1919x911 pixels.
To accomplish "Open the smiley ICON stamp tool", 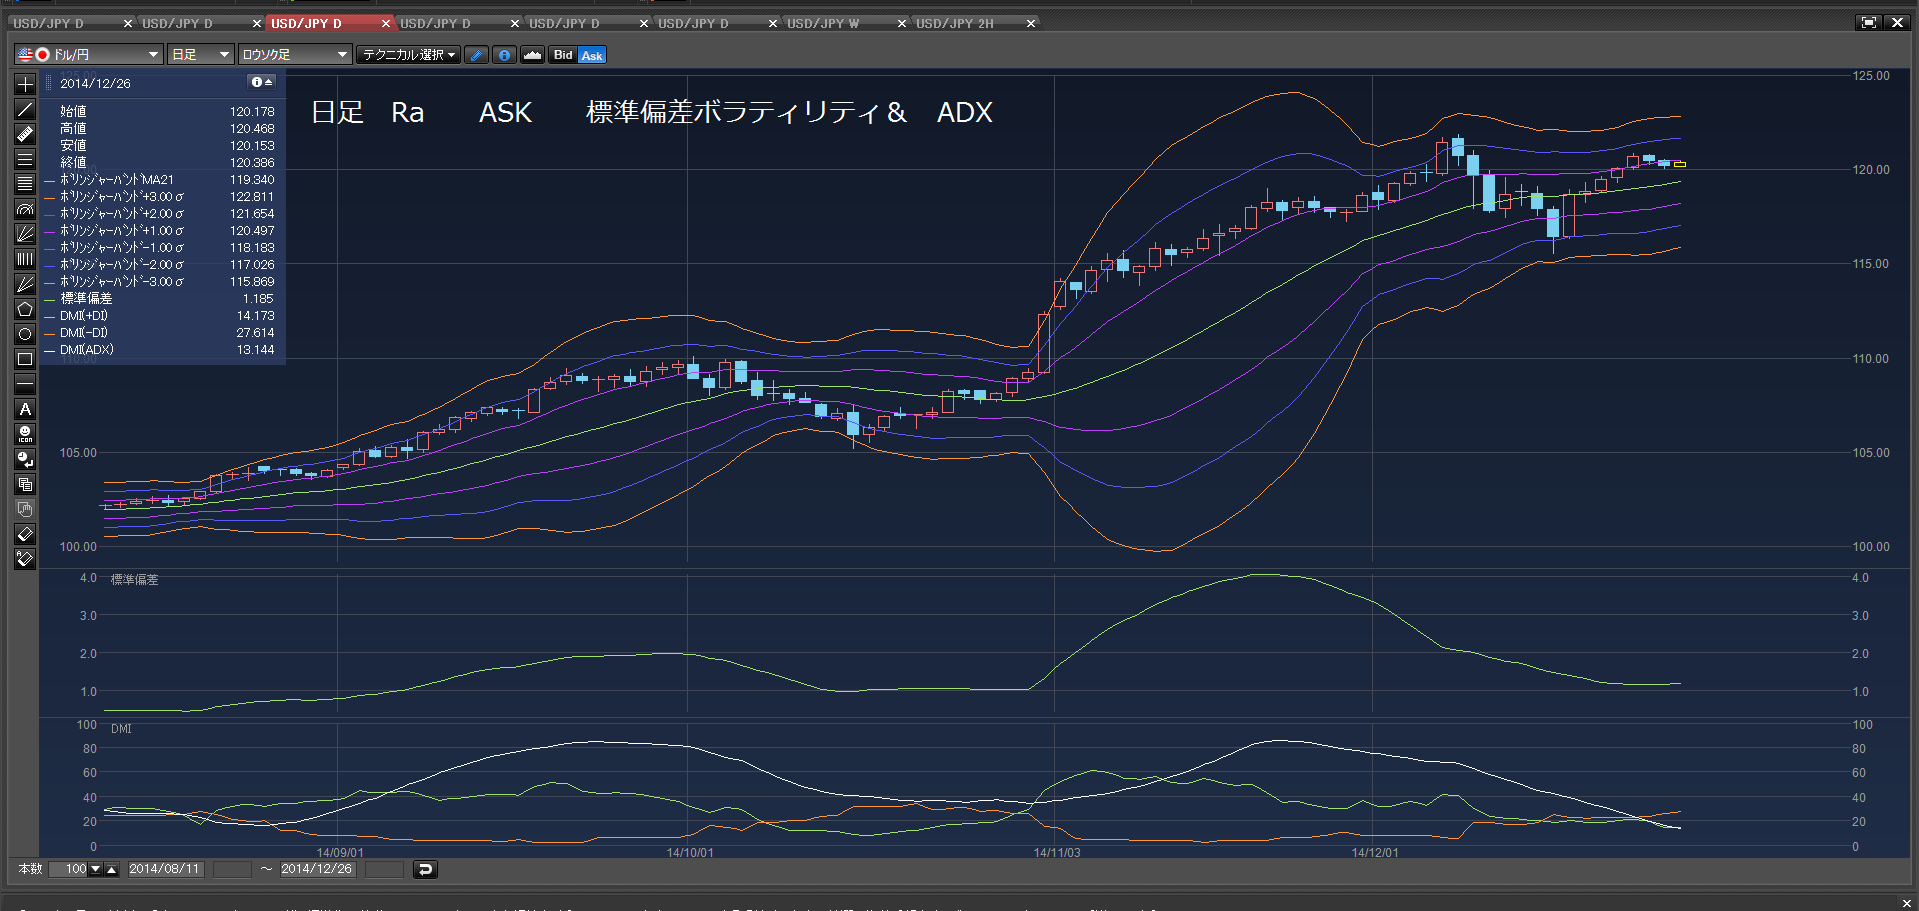I will pyautogui.click(x=25, y=435).
